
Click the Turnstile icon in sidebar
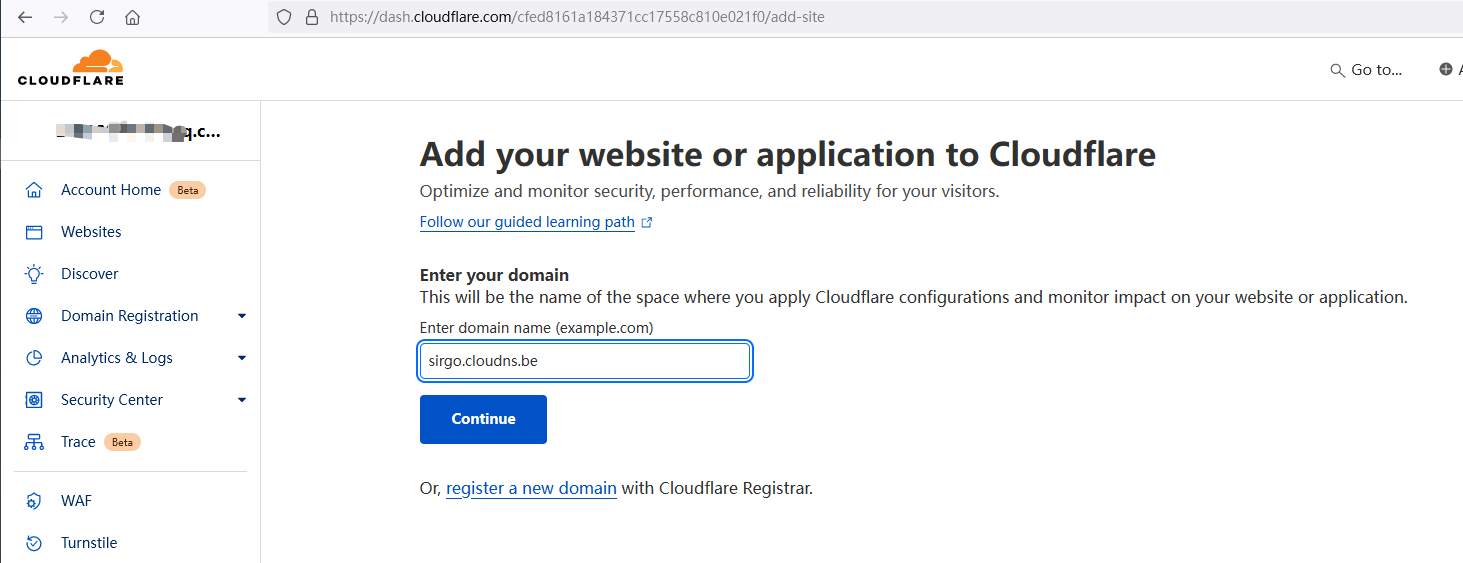[34, 543]
